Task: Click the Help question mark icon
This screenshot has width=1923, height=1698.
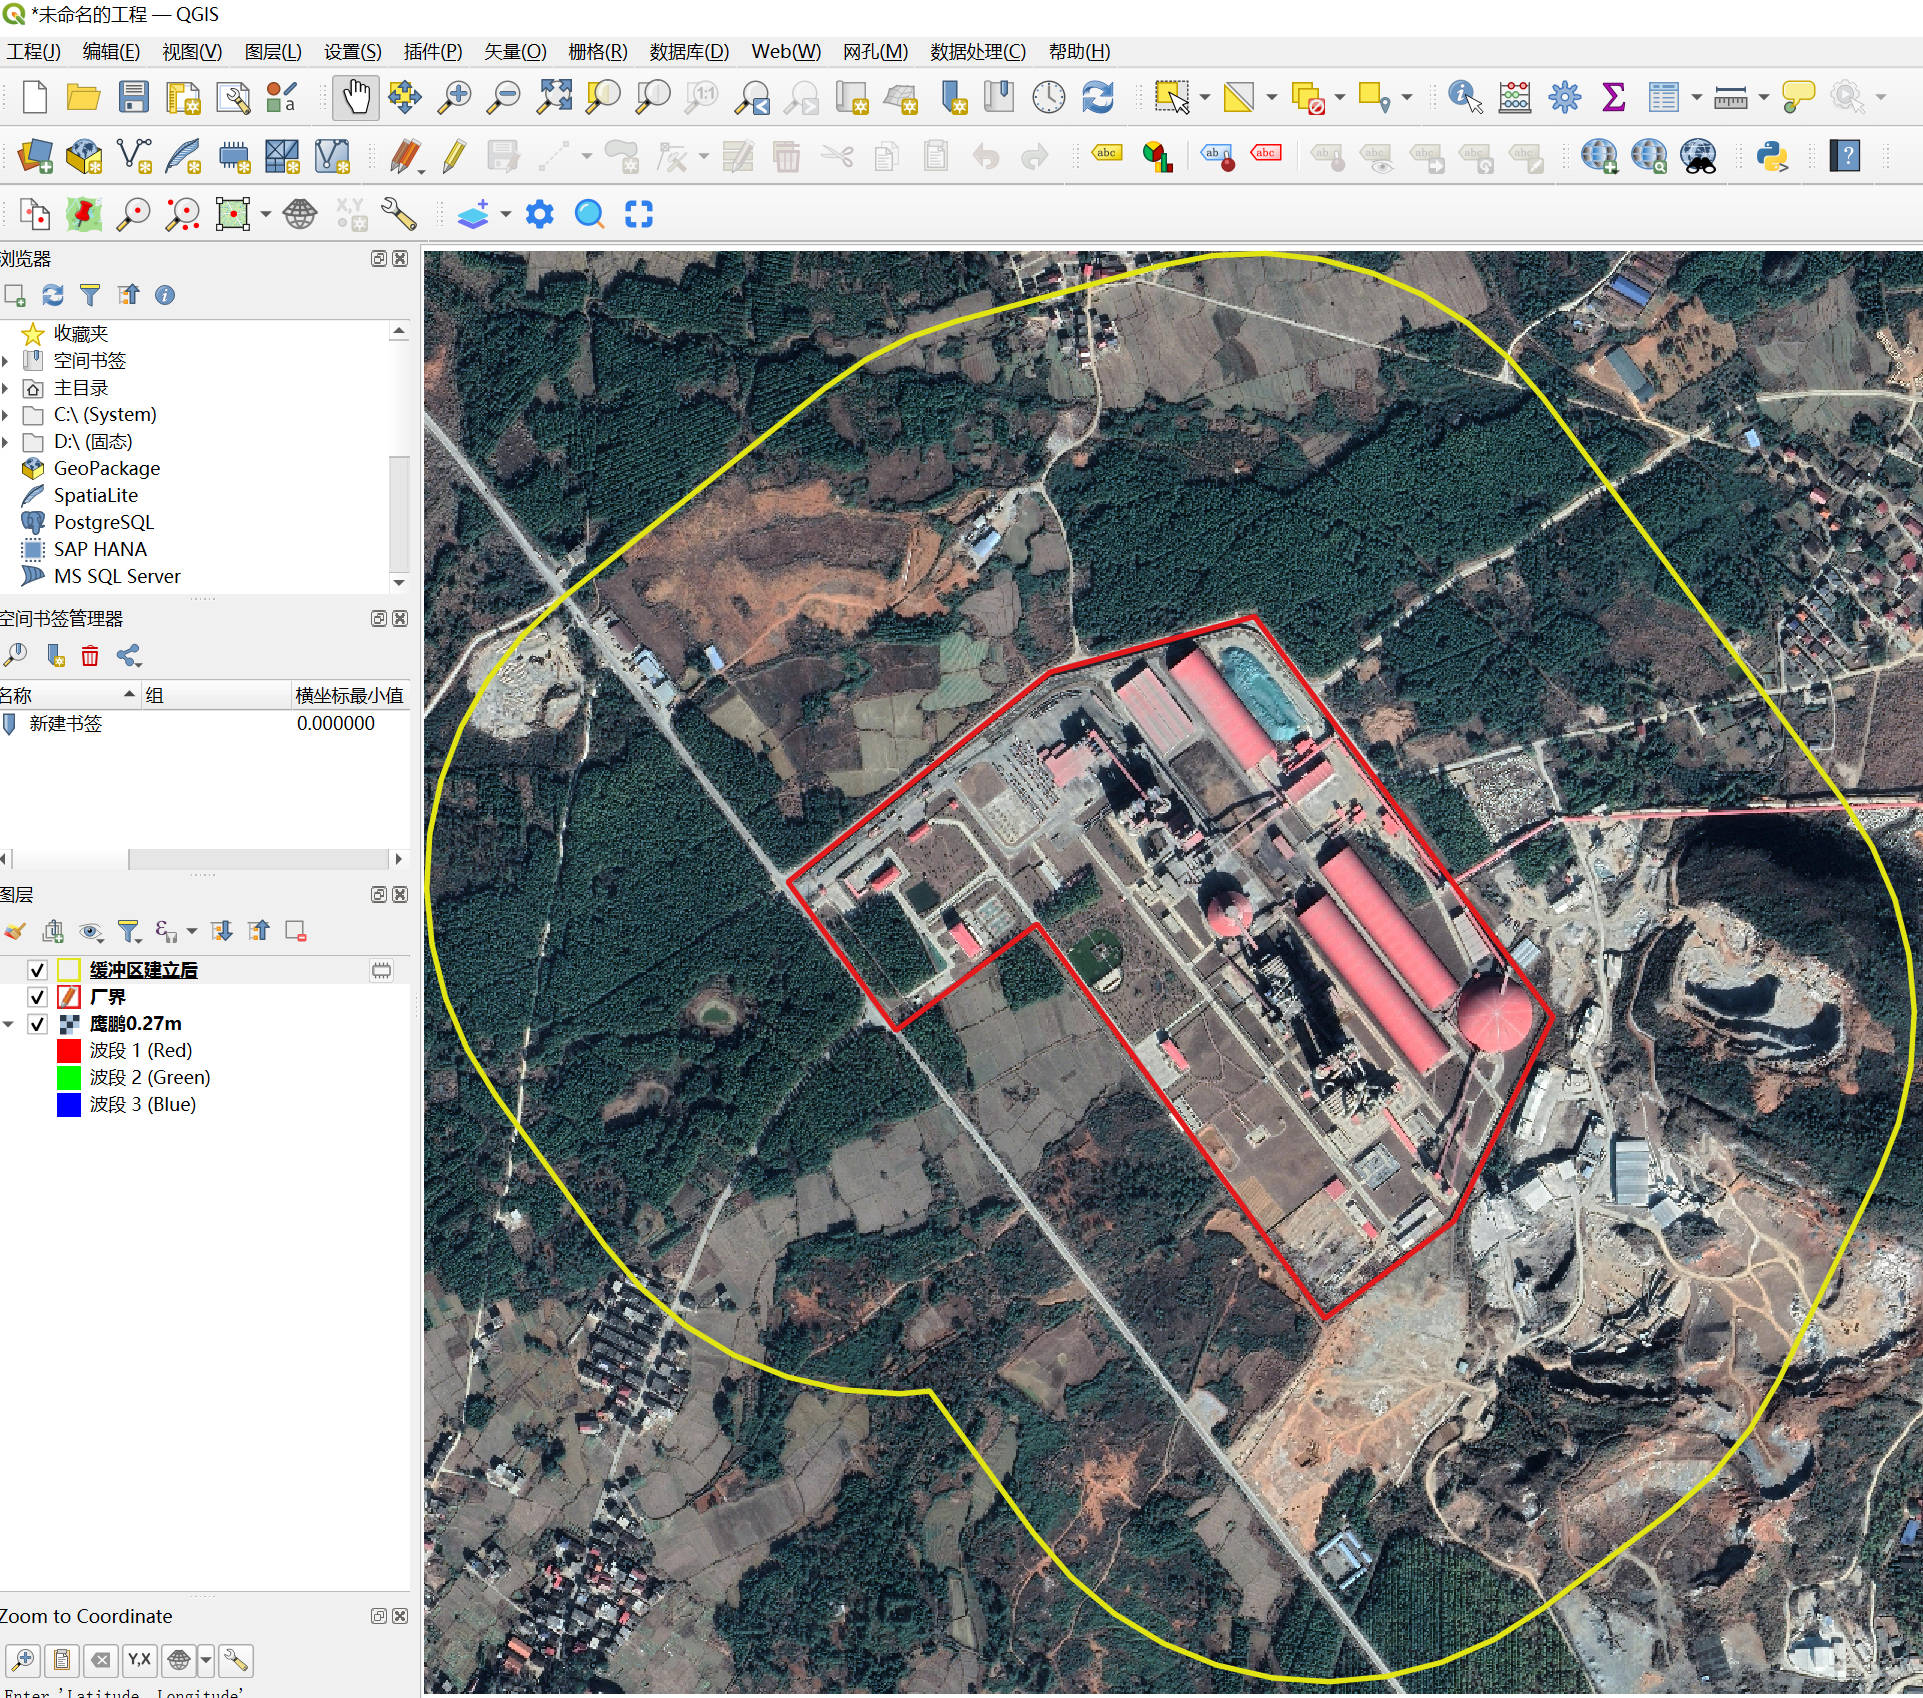Action: click(1846, 156)
